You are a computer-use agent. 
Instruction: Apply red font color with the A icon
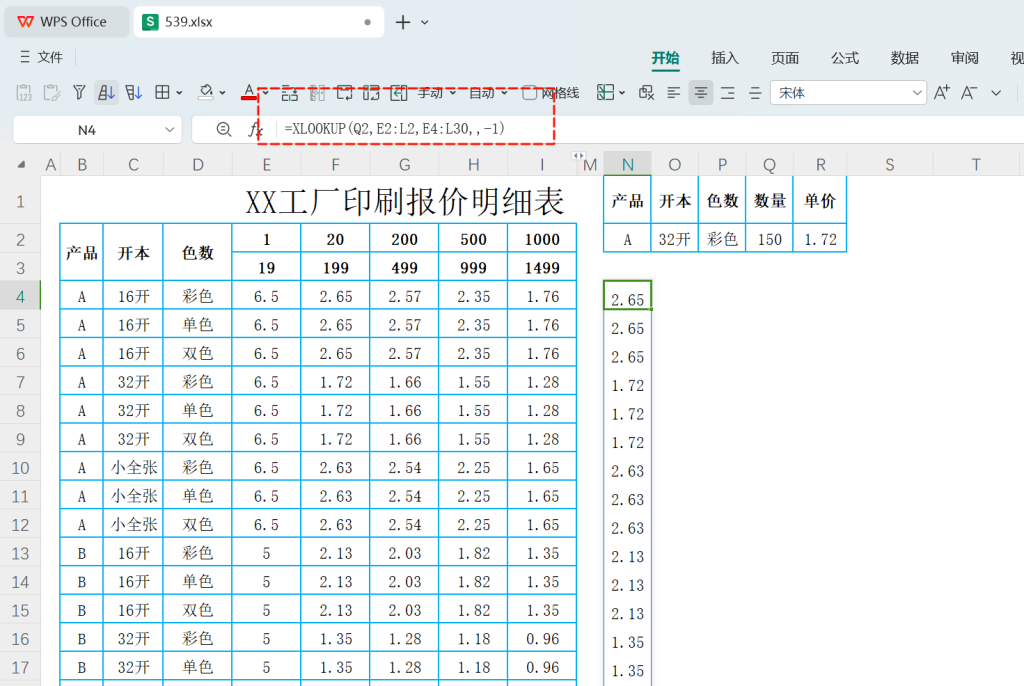[249, 93]
